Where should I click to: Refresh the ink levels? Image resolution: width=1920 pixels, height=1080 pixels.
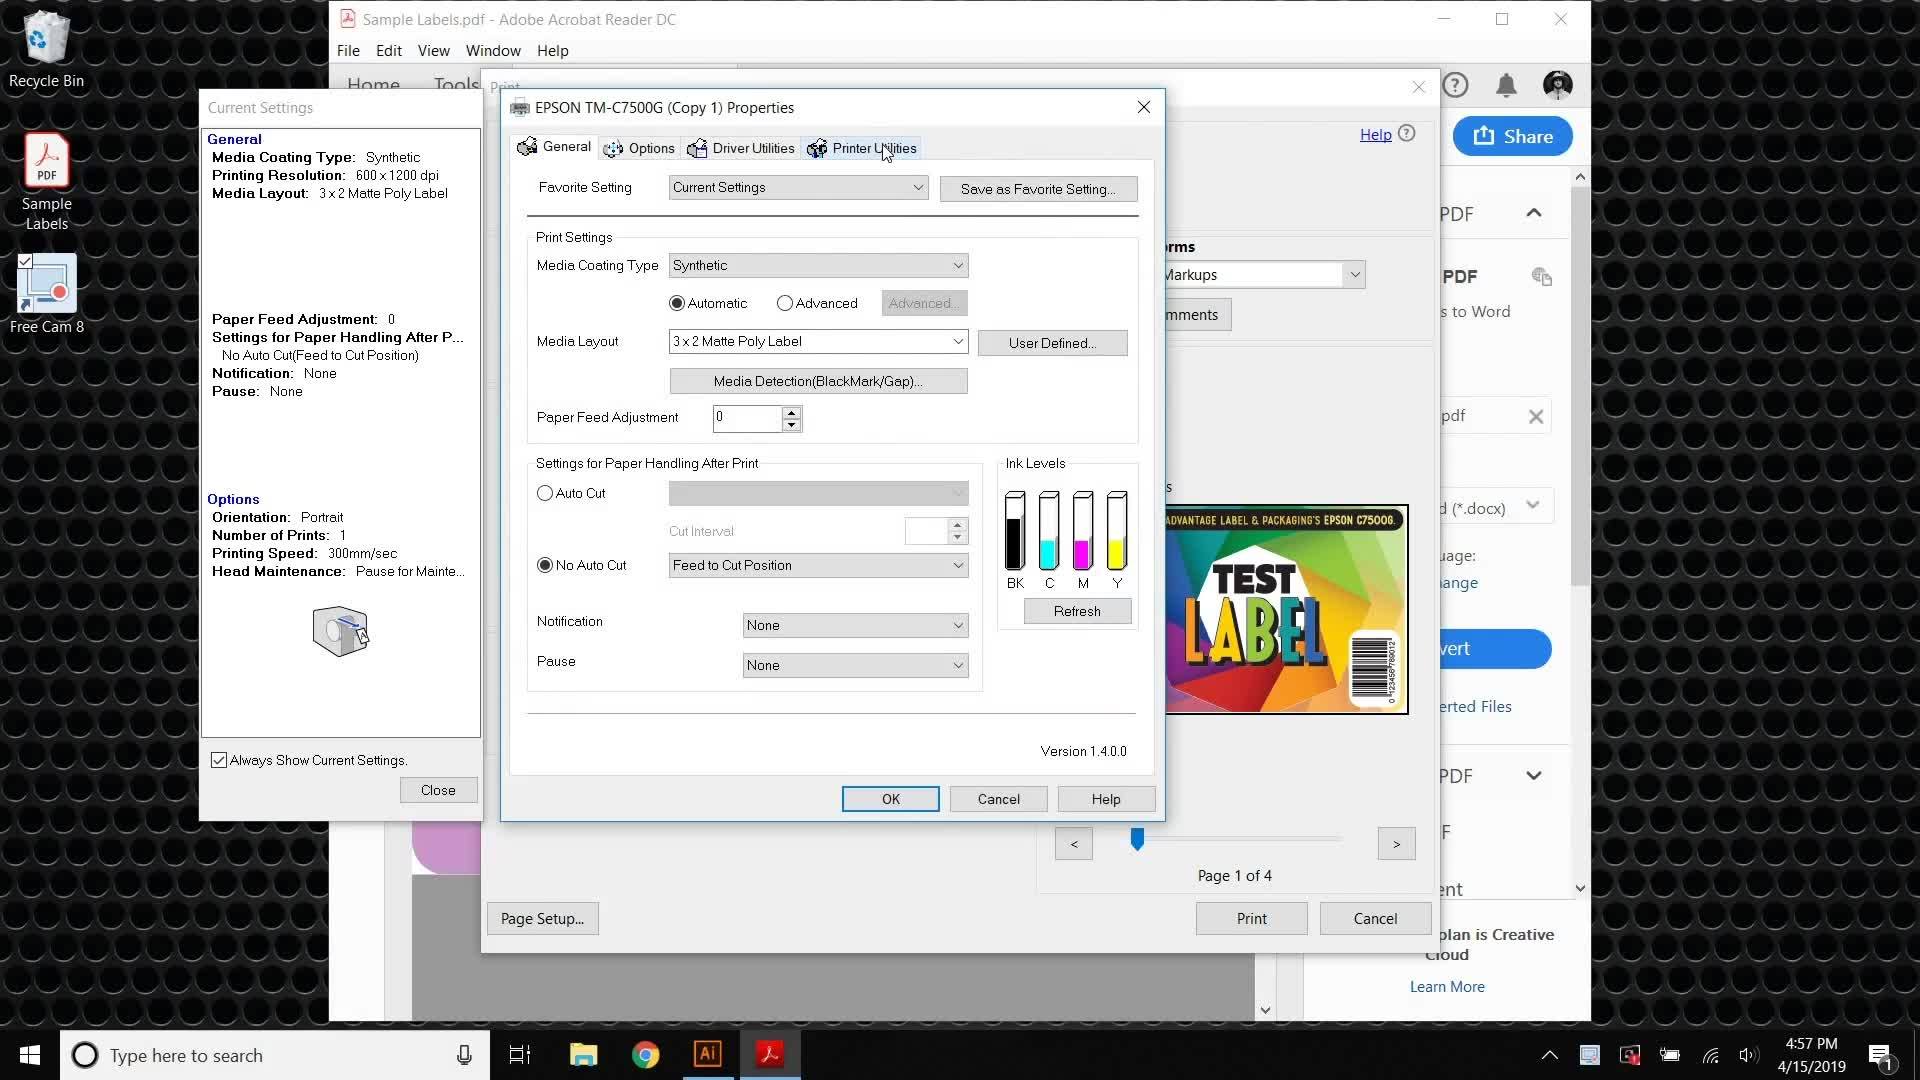point(1077,611)
